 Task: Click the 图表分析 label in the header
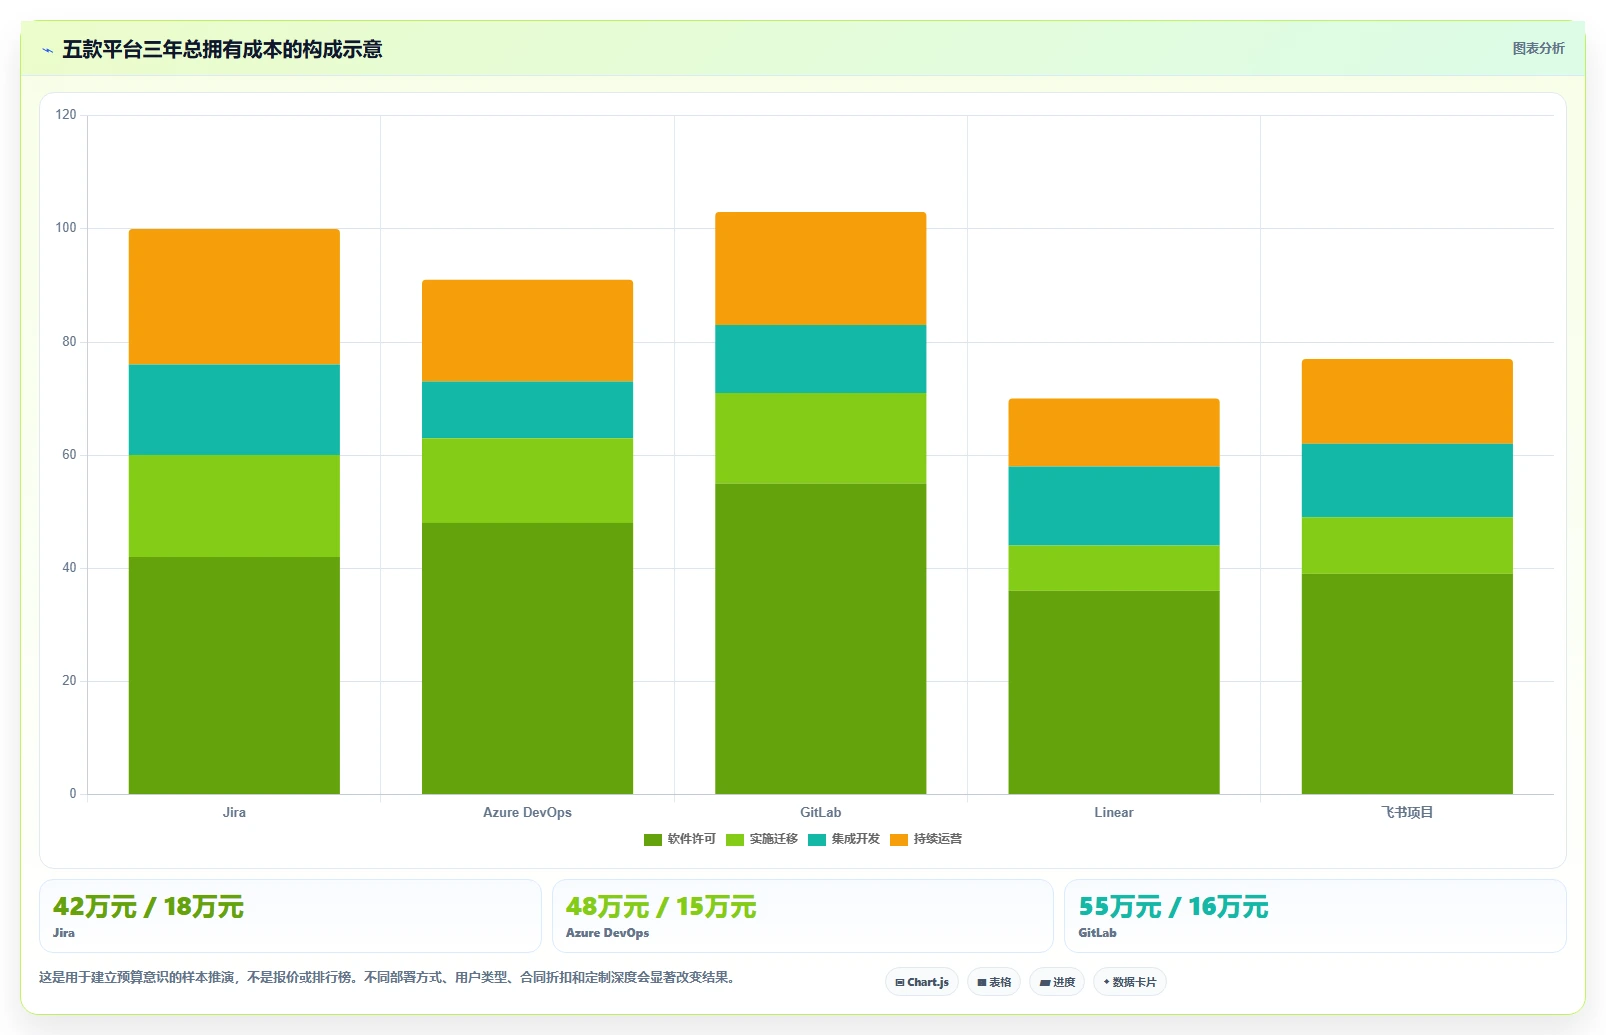point(1538,48)
